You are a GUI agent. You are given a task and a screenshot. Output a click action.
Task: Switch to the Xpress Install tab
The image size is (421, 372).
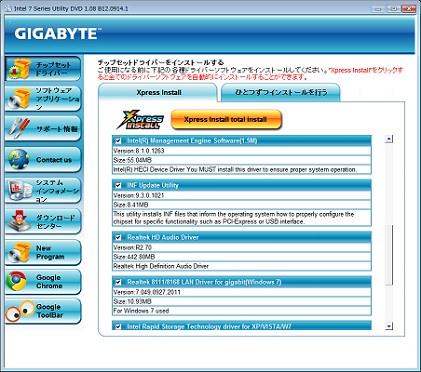tap(158, 92)
